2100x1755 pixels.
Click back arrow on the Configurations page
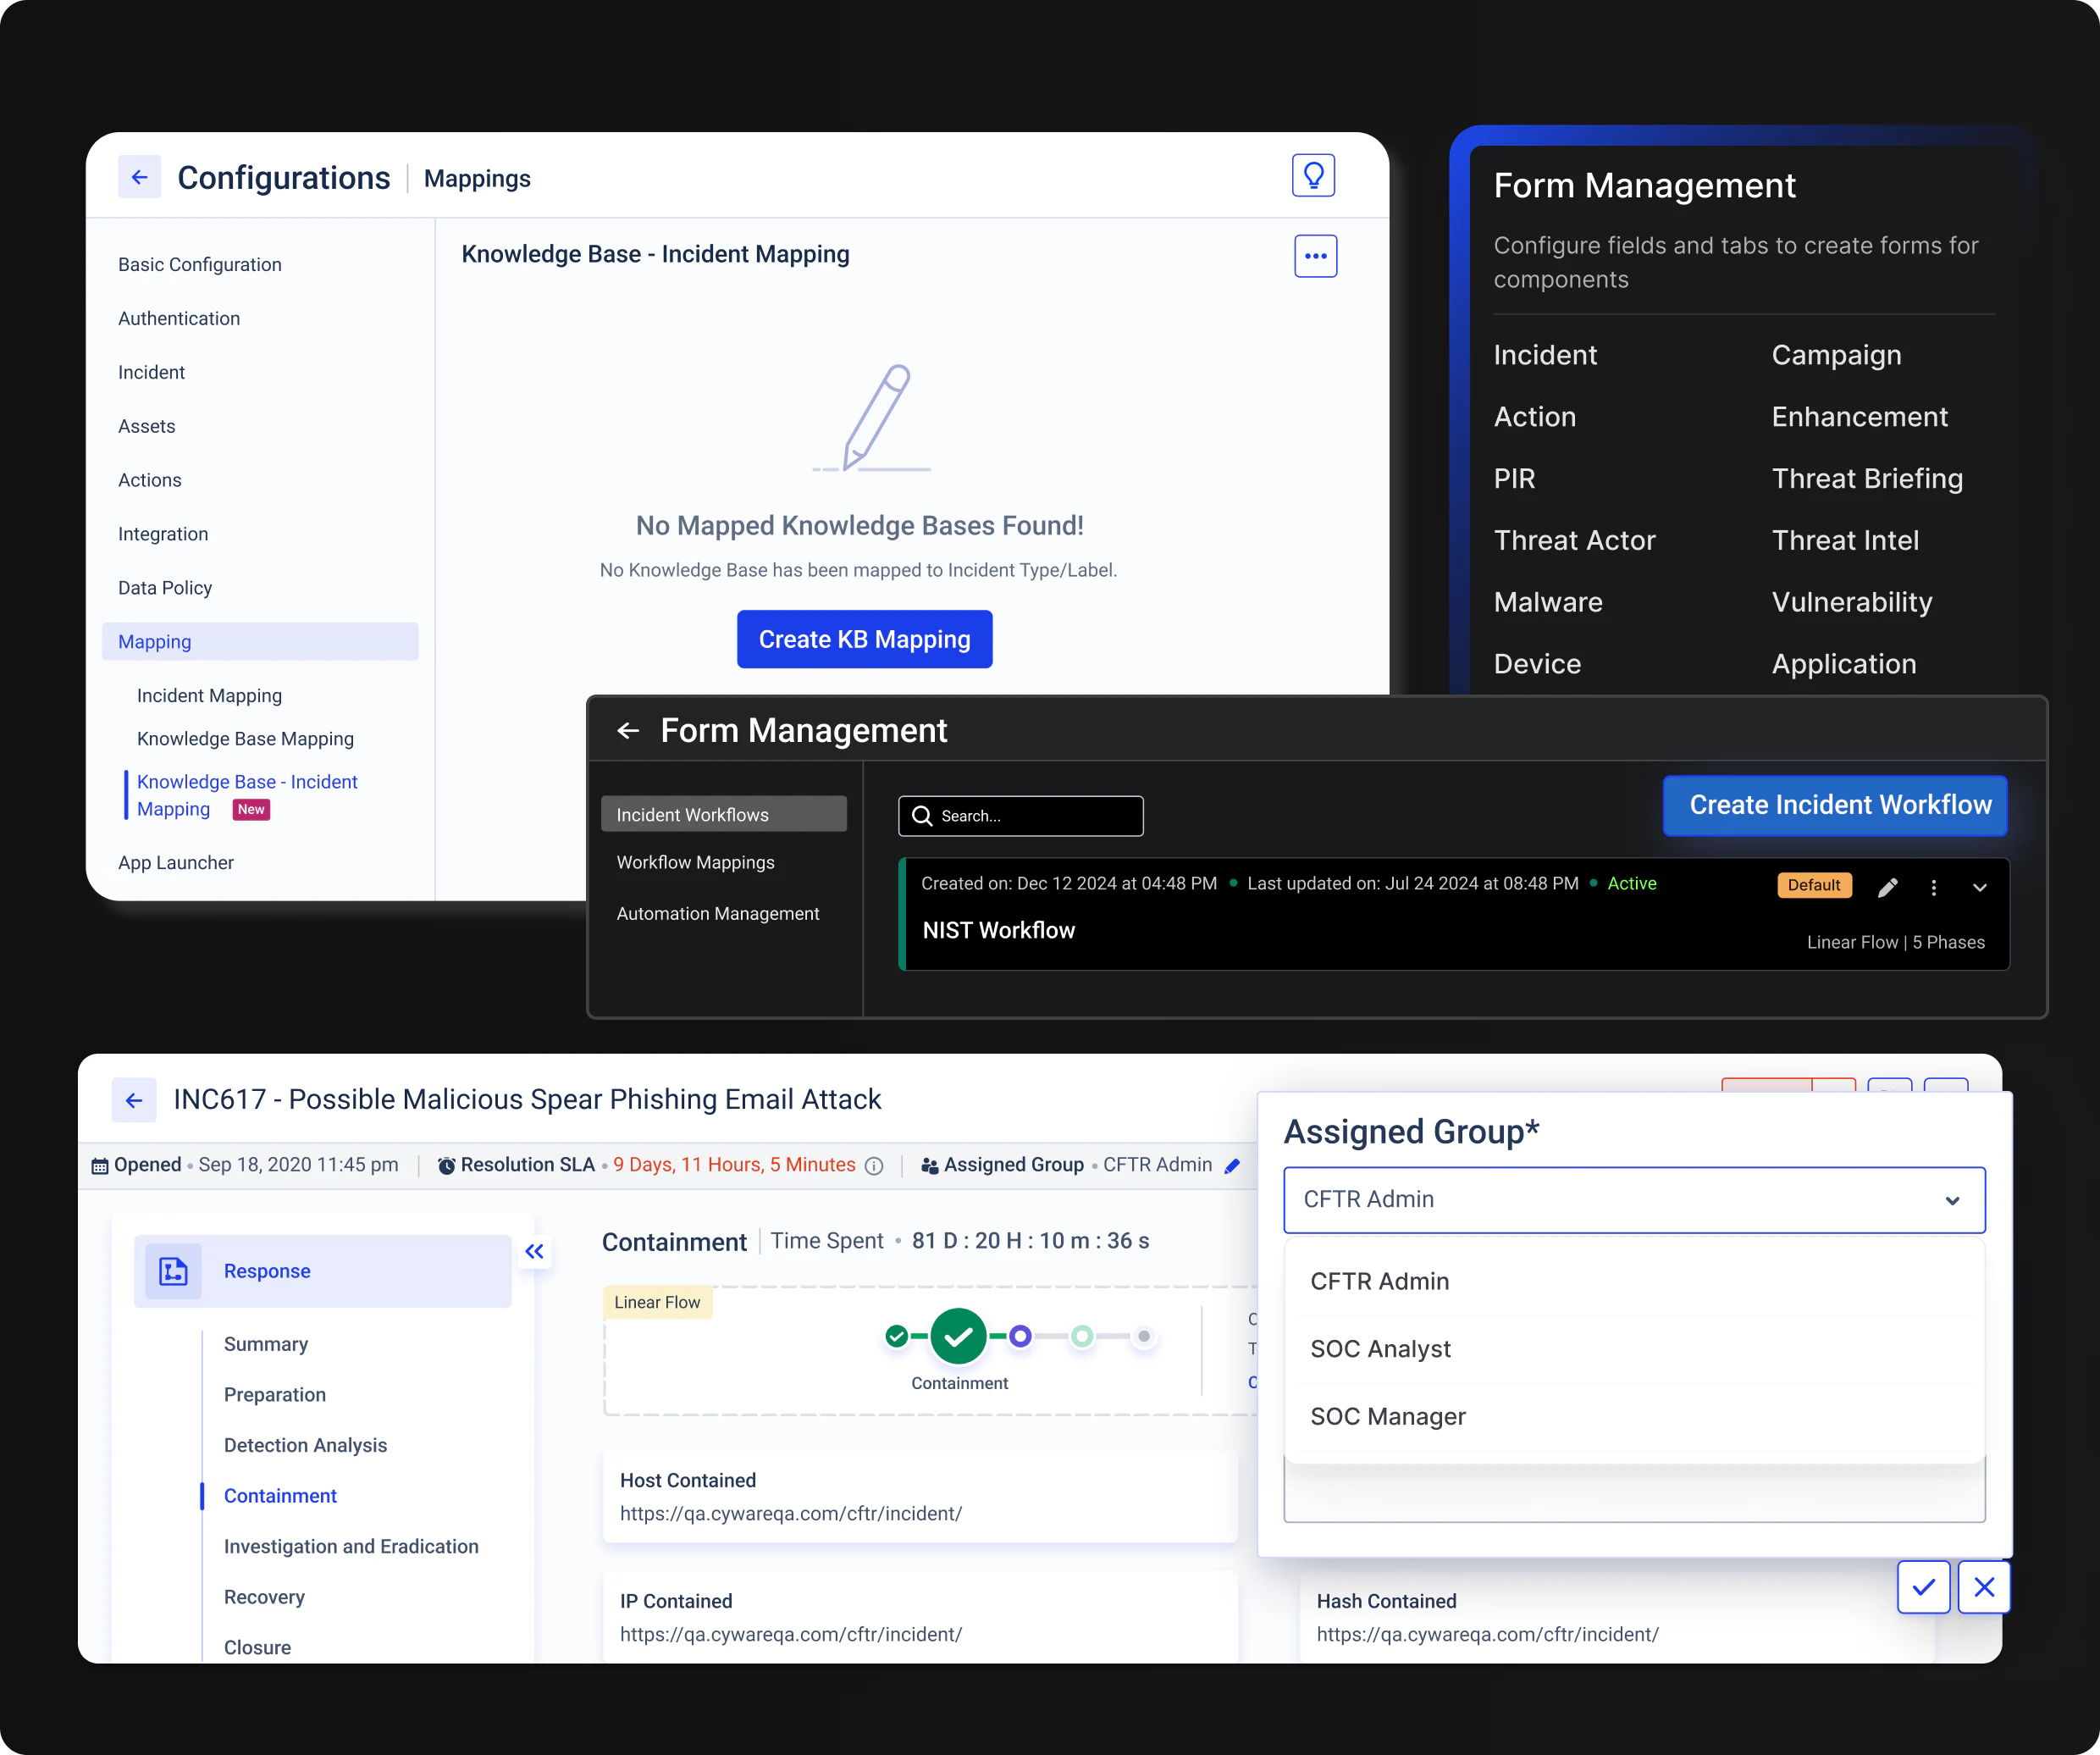click(139, 177)
